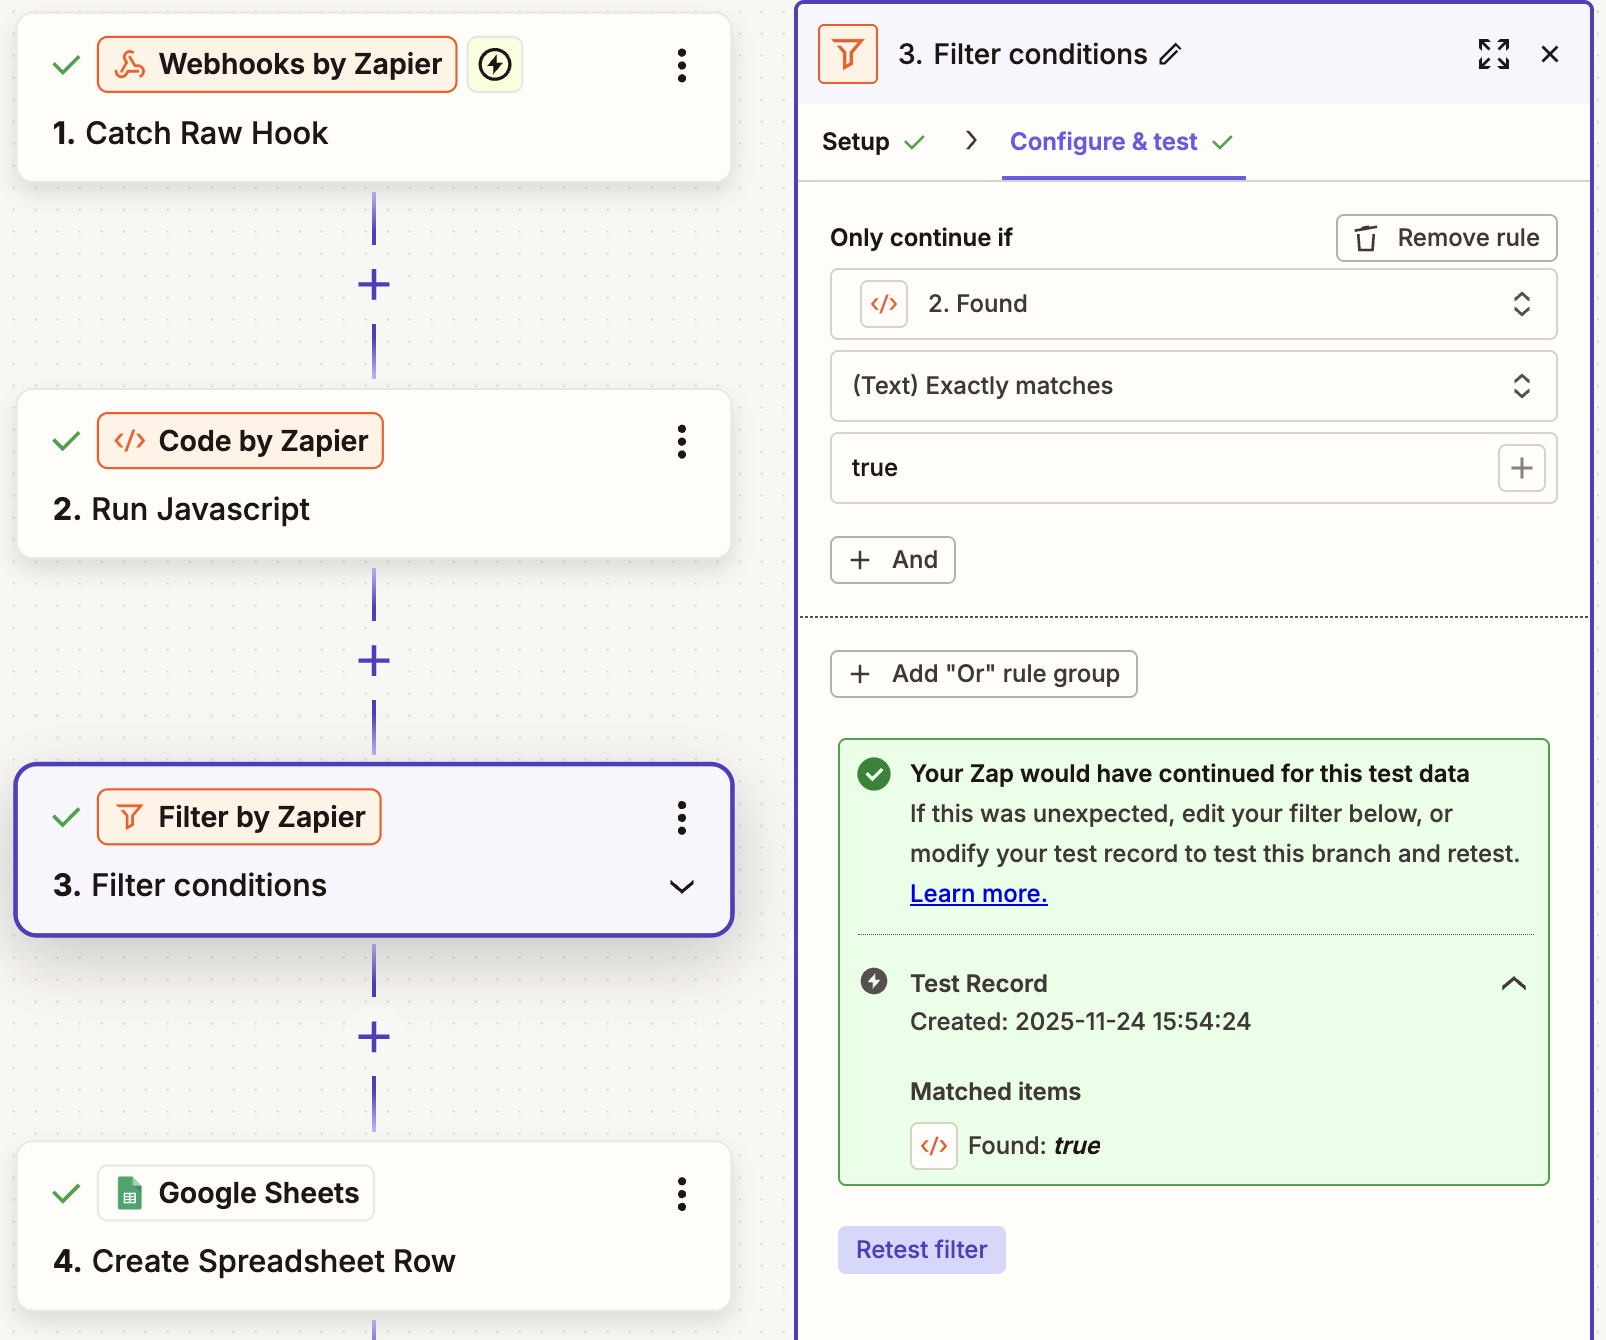1606x1340 pixels.
Task: Click the 'Only continue if' label
Action: pos(921,238)
